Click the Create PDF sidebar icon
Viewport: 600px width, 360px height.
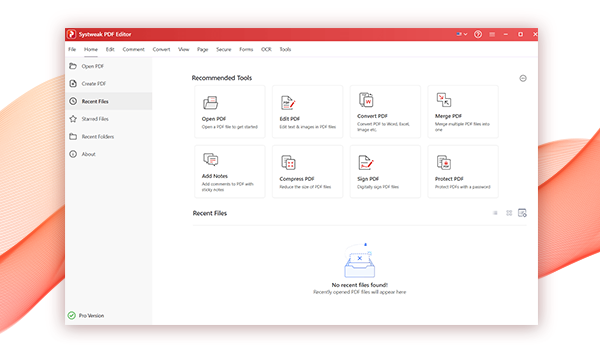tap(73, 83)
